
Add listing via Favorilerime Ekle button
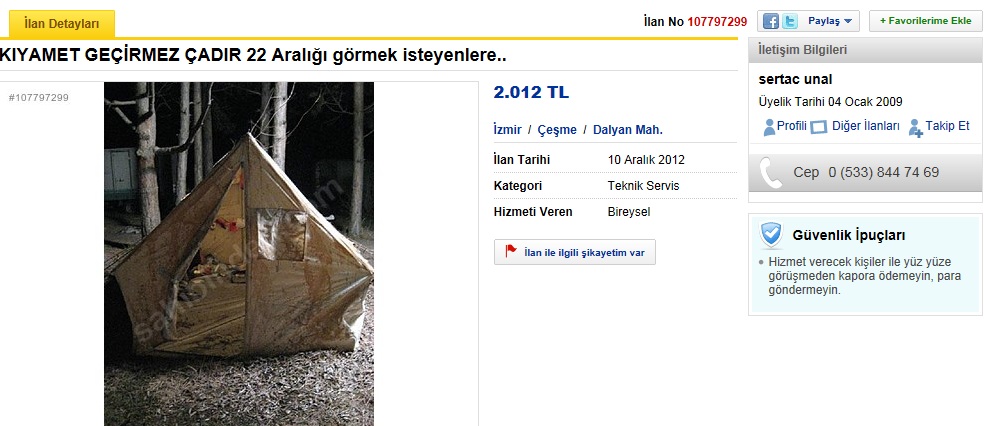[925, 21]
